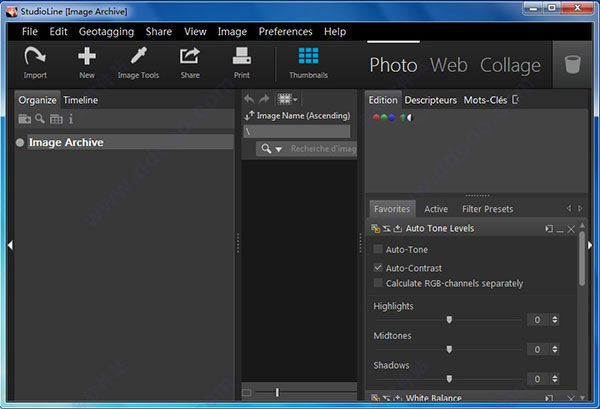
Task: Switch to the Mots-Clés tab
Action: (485, 100)
